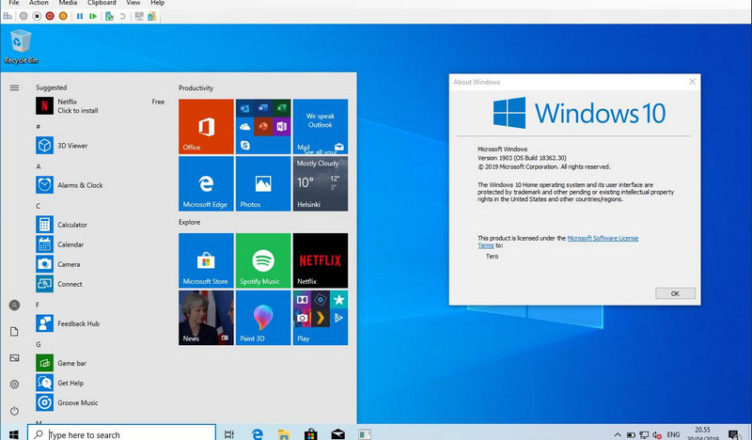Click the letter A index header
This screenshot has height=440, width=752.
38,166
